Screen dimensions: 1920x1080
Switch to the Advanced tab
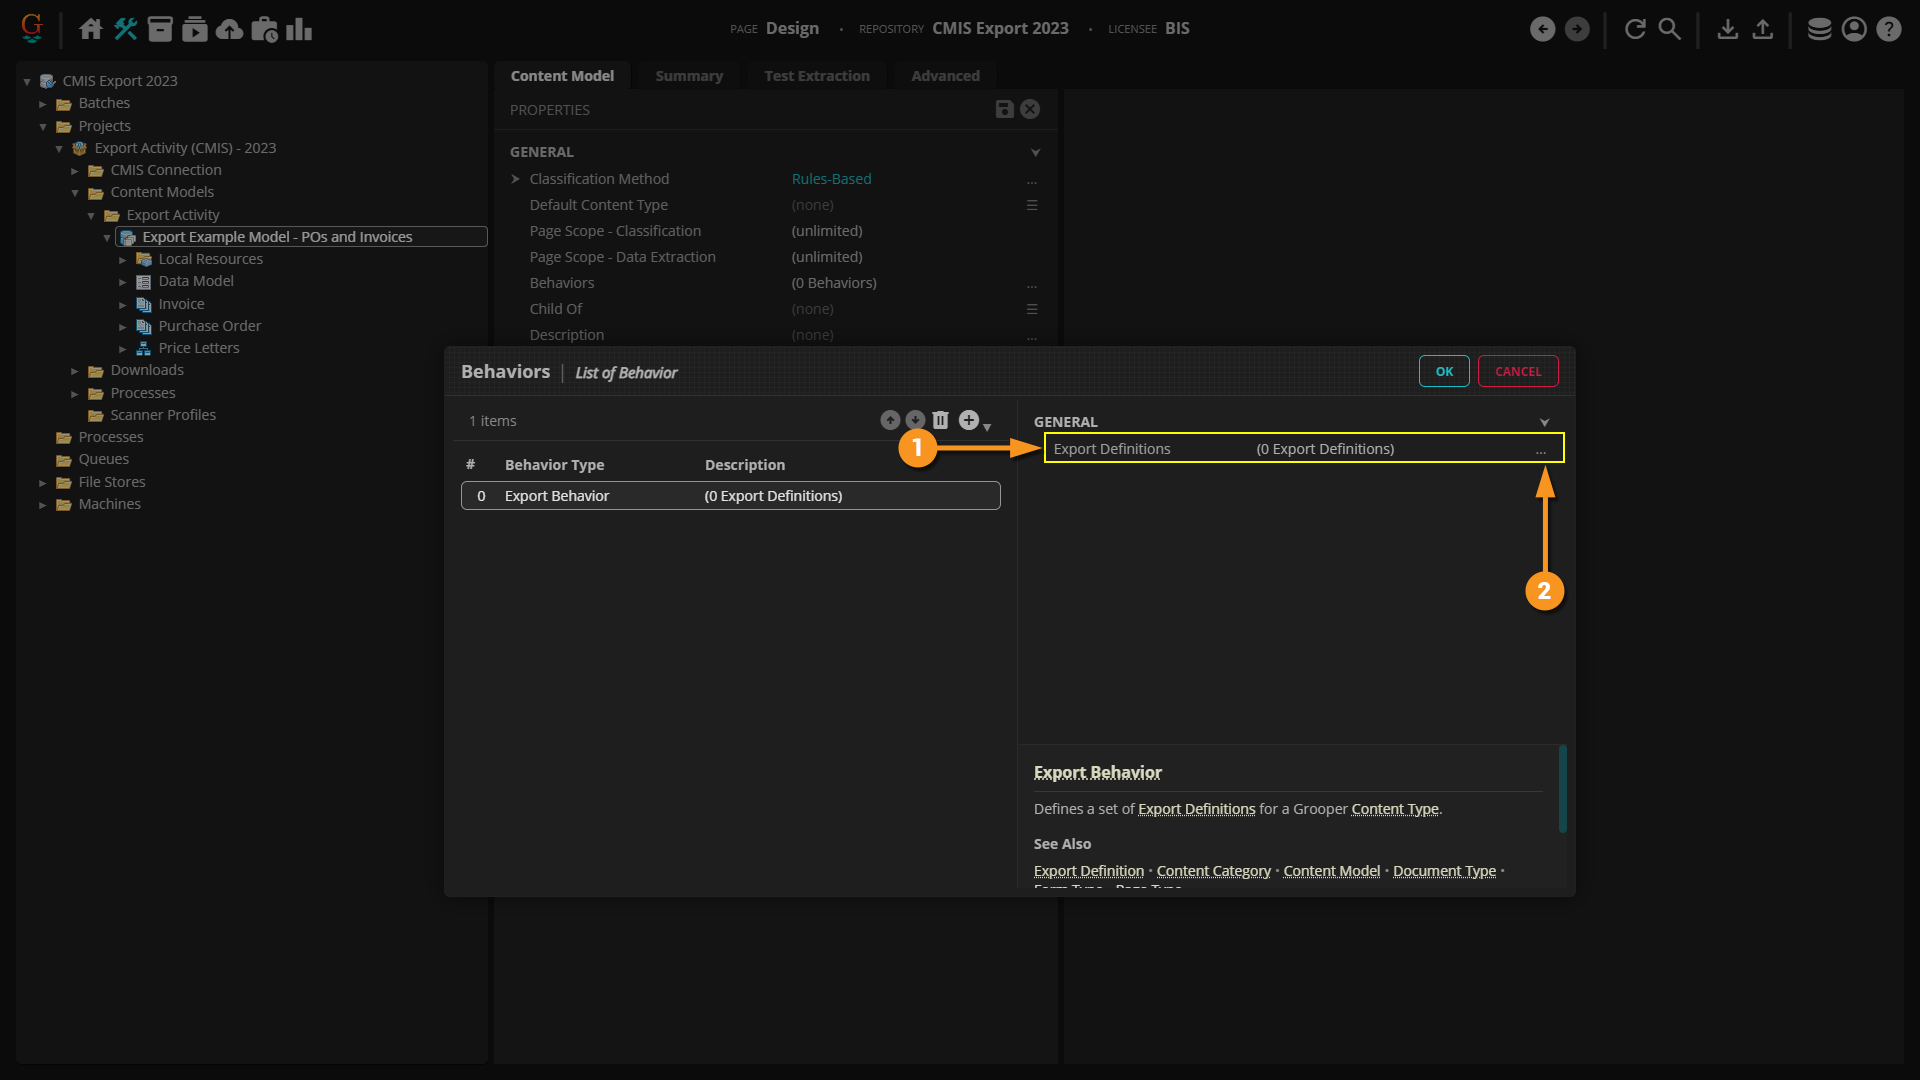945,76
